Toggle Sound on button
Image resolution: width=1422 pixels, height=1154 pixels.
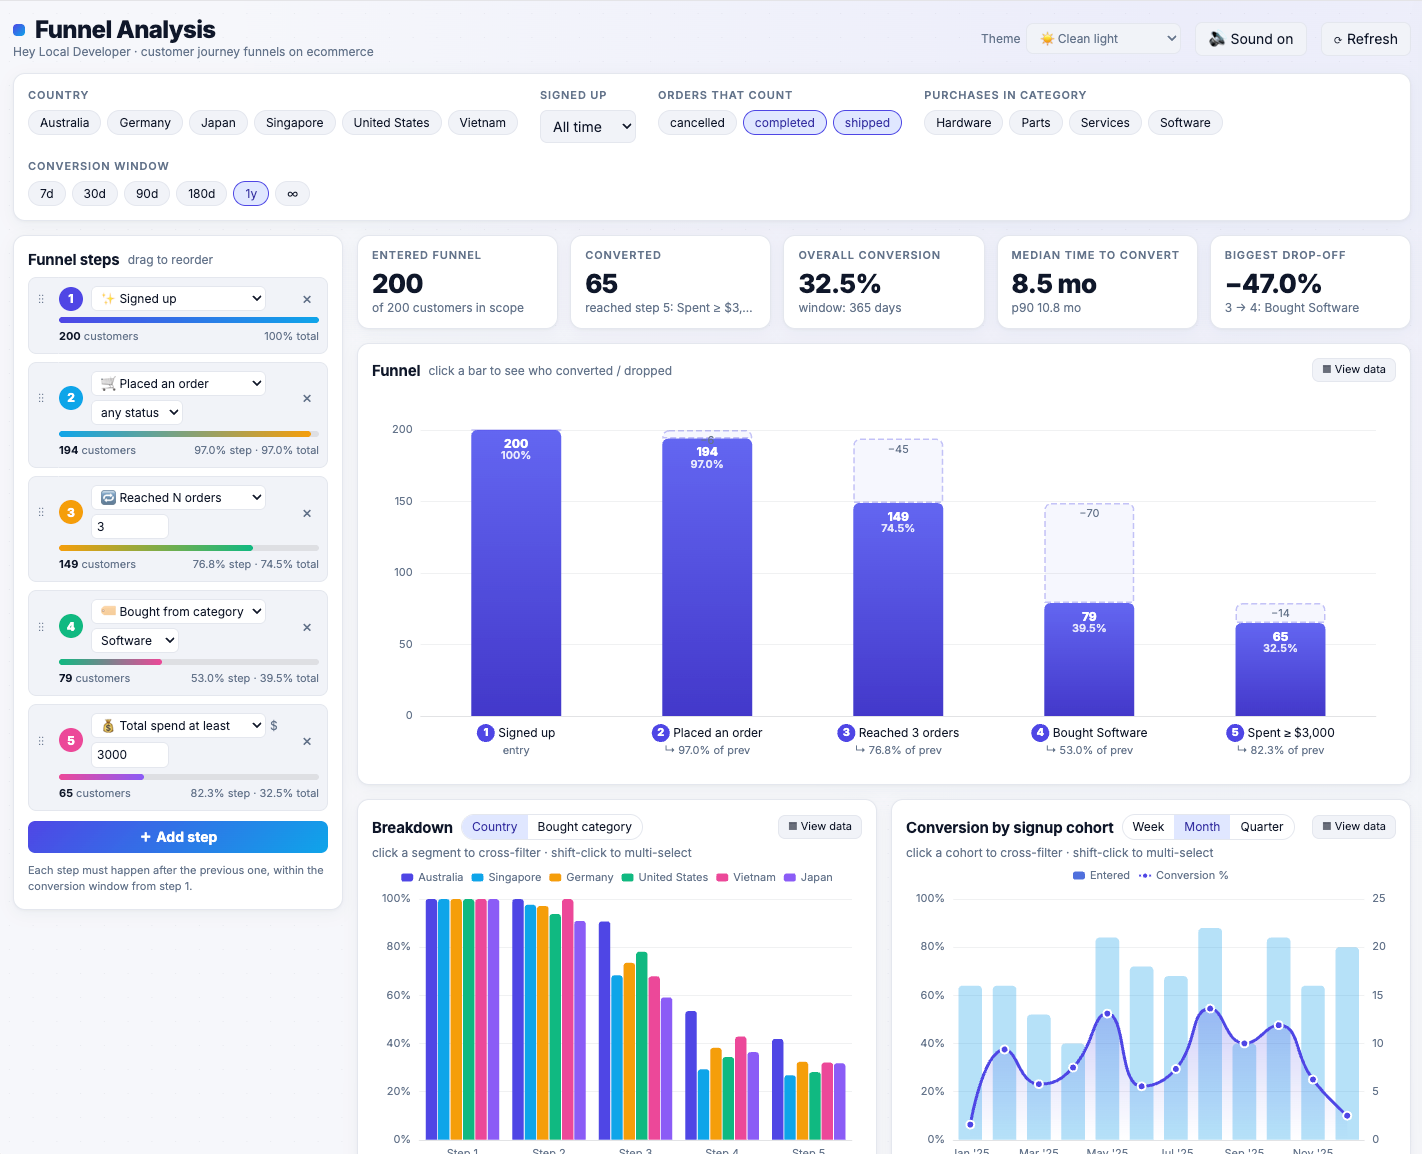(x=1251, y=39)
